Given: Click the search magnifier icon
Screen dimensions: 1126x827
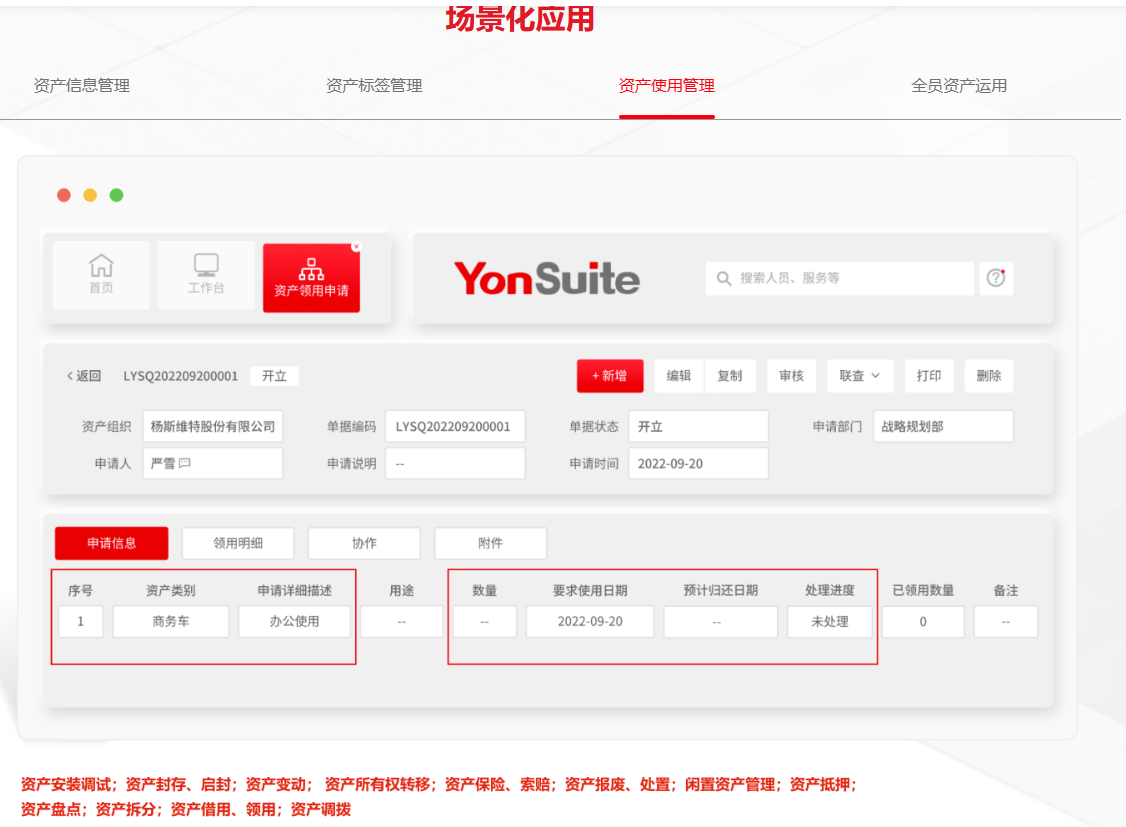Looking at the screenshot, I should (x=724, y=278).
